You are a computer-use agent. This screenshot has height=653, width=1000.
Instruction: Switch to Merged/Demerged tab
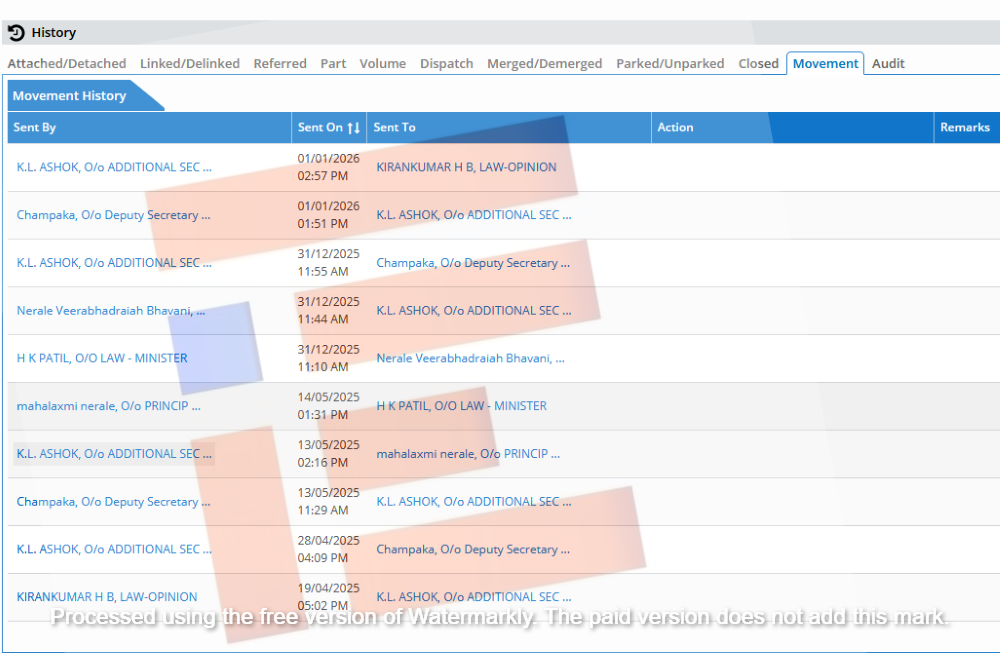[x=544, y=63]
